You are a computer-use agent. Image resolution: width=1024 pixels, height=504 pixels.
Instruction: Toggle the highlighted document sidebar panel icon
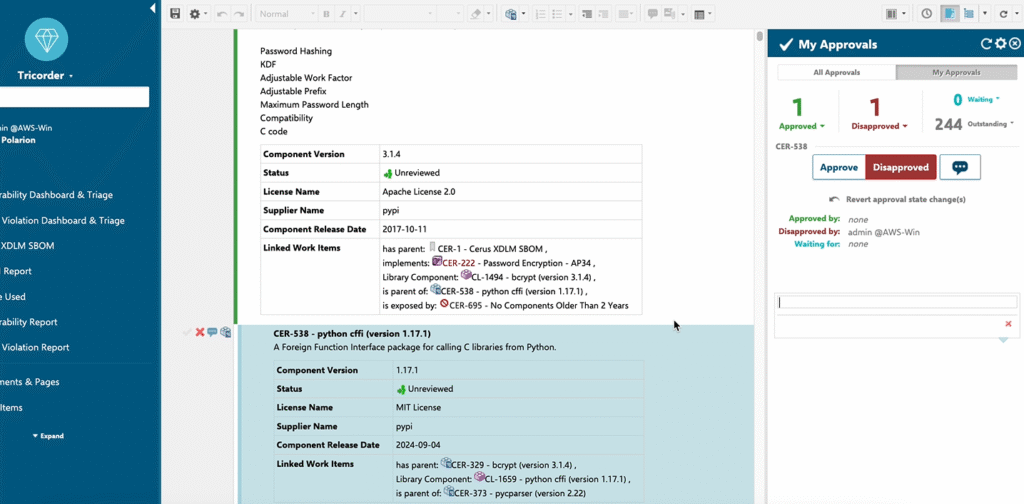tap(949, 14)
